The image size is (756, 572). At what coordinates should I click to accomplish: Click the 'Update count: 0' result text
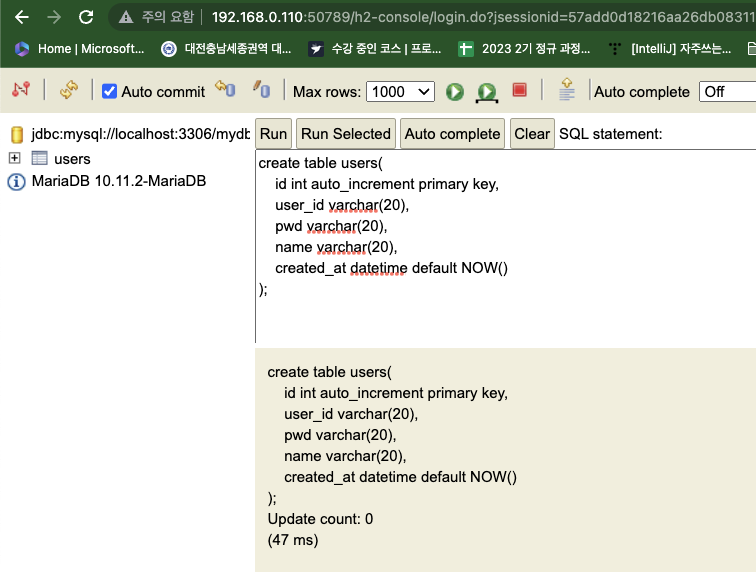pyautogui.click(x=320, y=519)
